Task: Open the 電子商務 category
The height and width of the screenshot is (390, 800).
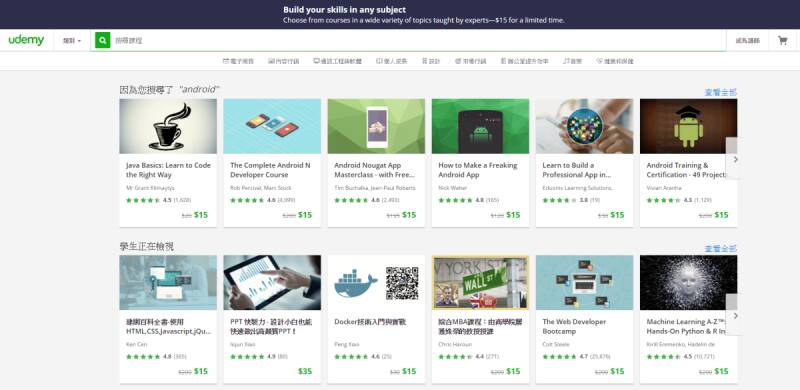Action: [238, 61]
